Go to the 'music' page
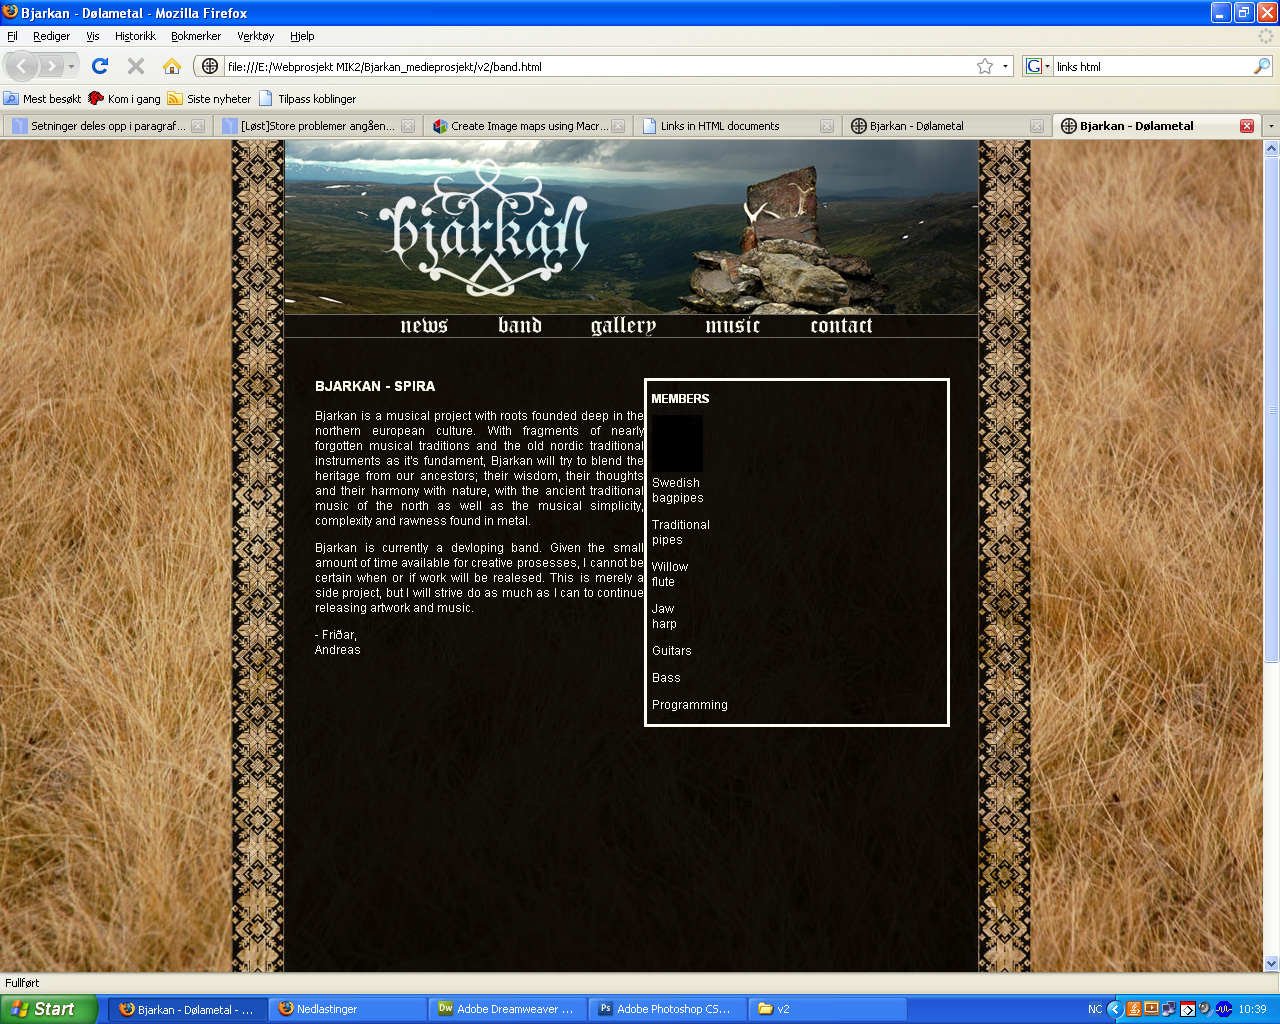 pyautogui.click(x=733, y=326)
